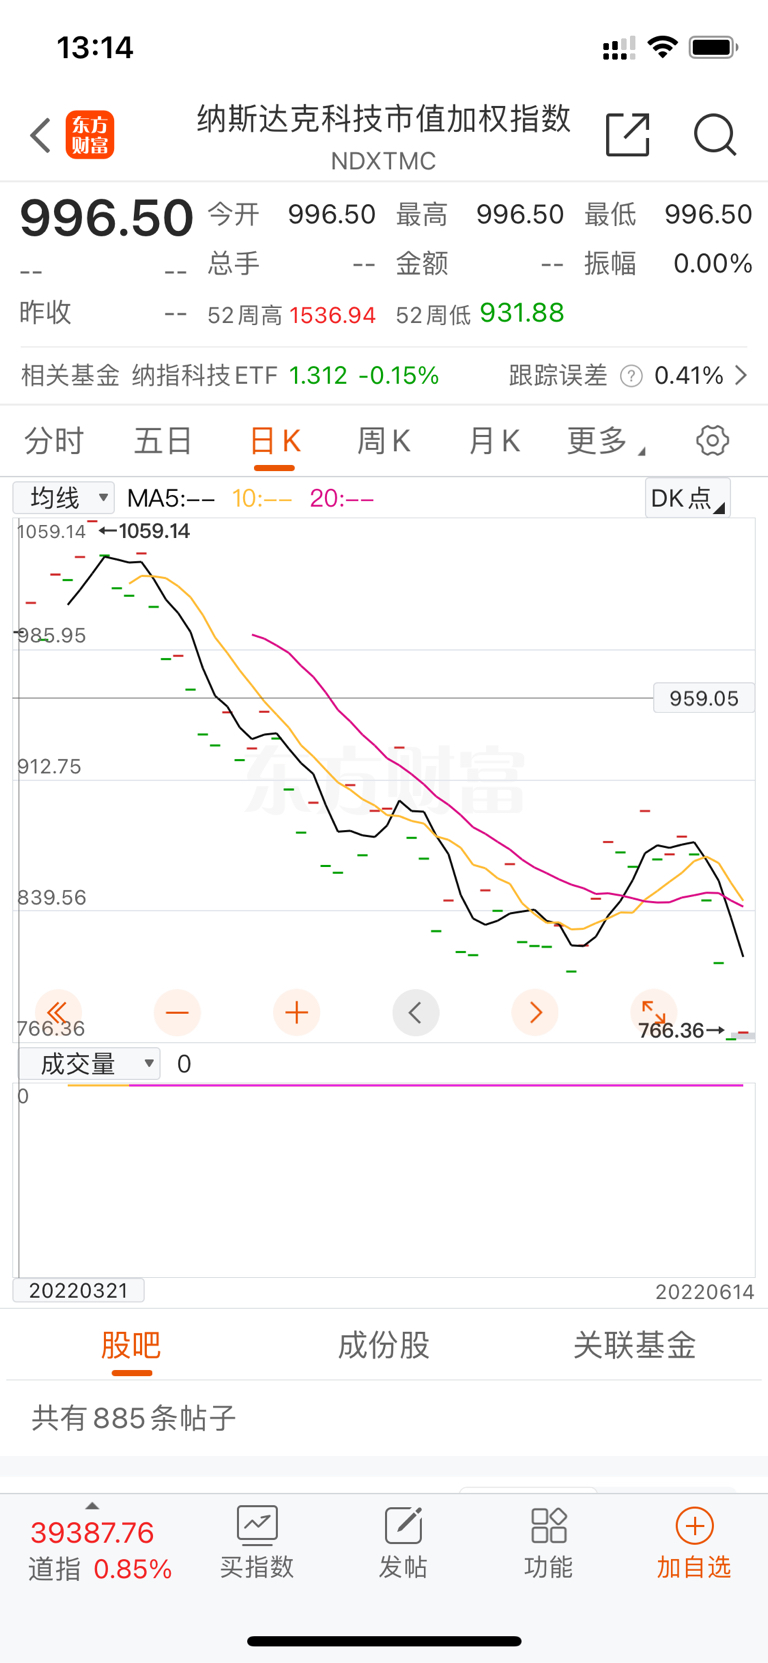
Task: Expand chart to fullscreen icon
Action: pyautogui.click(x=654, y=1011)
